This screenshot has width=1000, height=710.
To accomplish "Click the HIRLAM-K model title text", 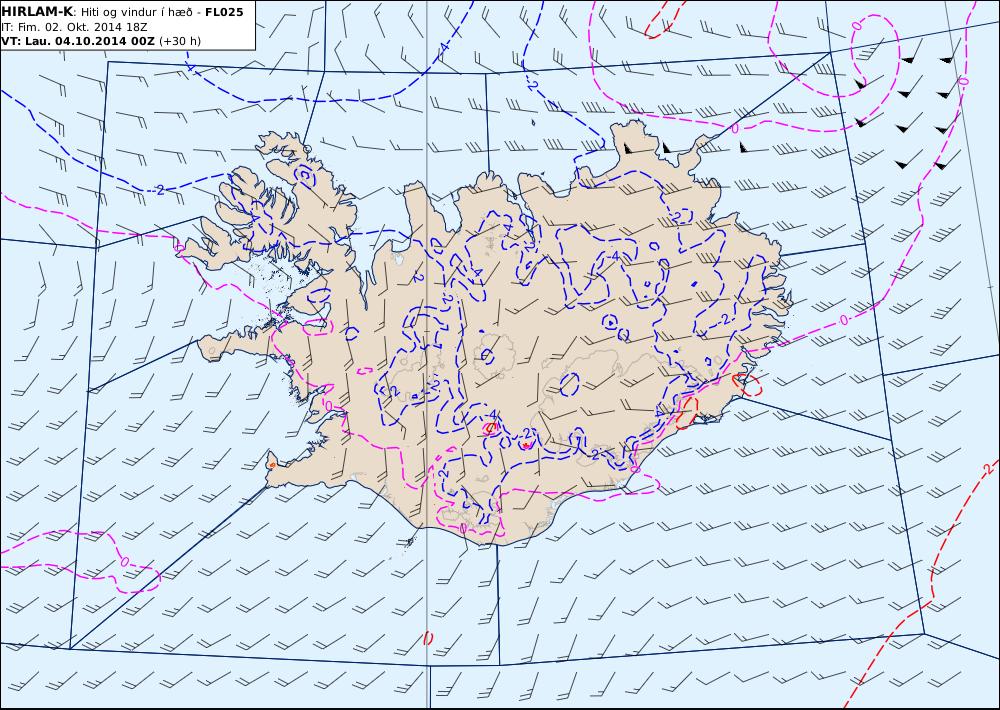I will [x=38, y=12].
